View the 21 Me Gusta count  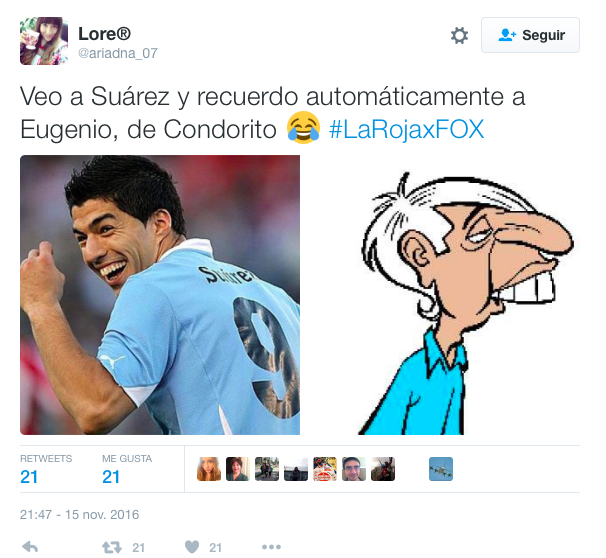tap(111, 476)
